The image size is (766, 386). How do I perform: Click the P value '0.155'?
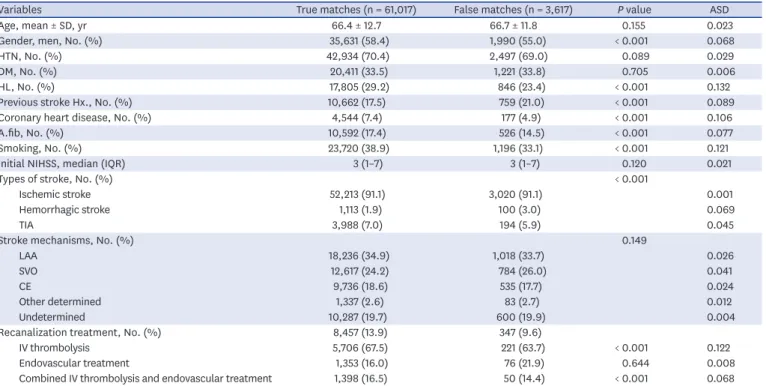coord(634,25)
